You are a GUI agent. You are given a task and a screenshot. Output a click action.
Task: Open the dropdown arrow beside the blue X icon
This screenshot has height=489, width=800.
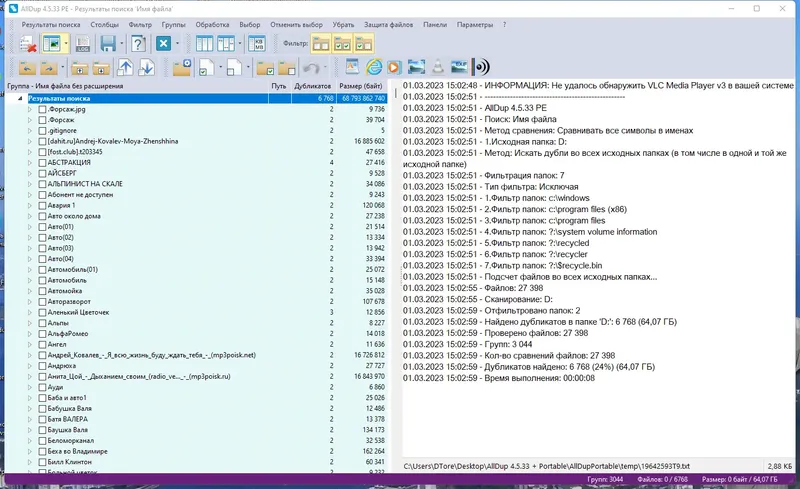[177, 44]
